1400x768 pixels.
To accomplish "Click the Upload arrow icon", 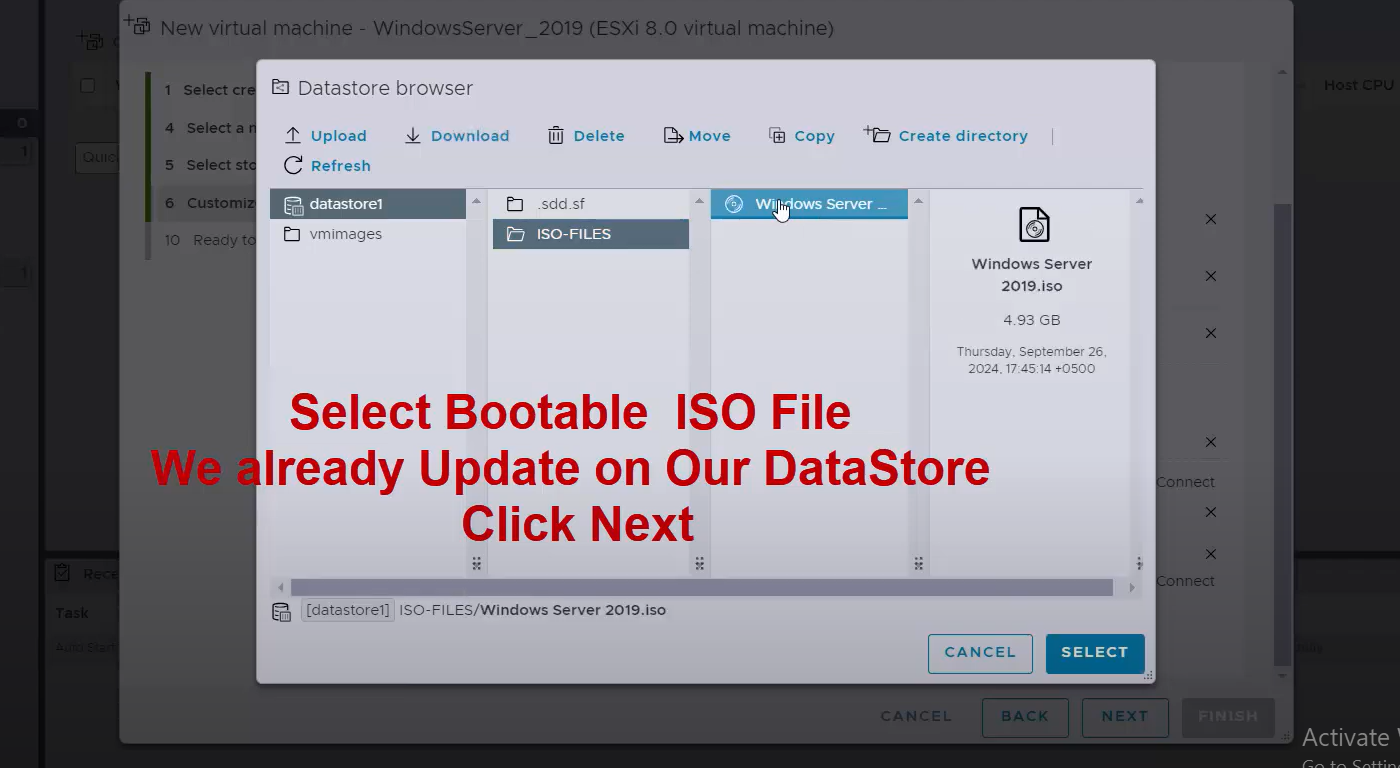I will [293, 136].
